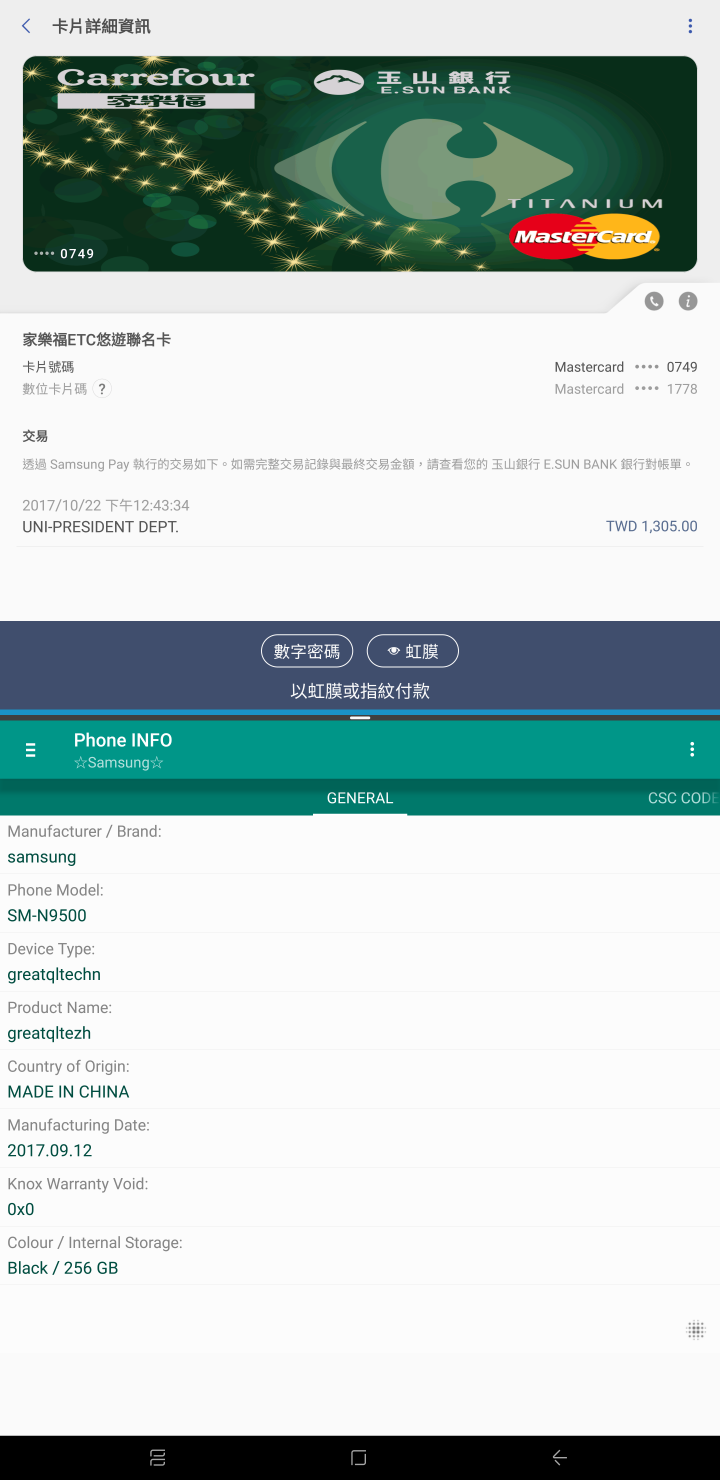The image size is (720, 1480).
Task: Open digital card number help question mark
Action: coord(102,389)
